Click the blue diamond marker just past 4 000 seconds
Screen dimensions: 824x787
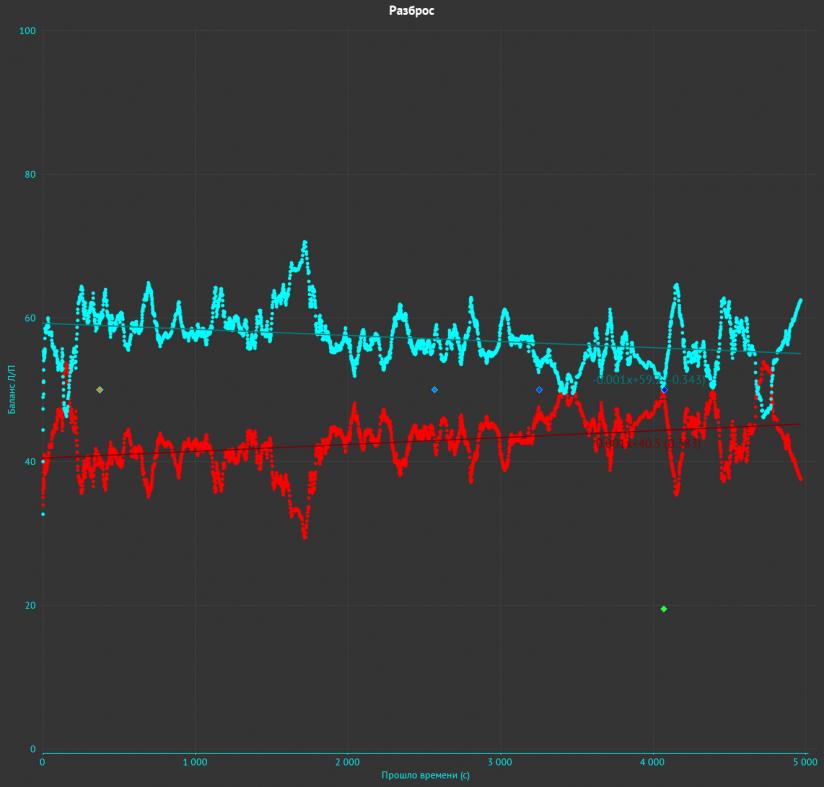click(x=664, y=390)
